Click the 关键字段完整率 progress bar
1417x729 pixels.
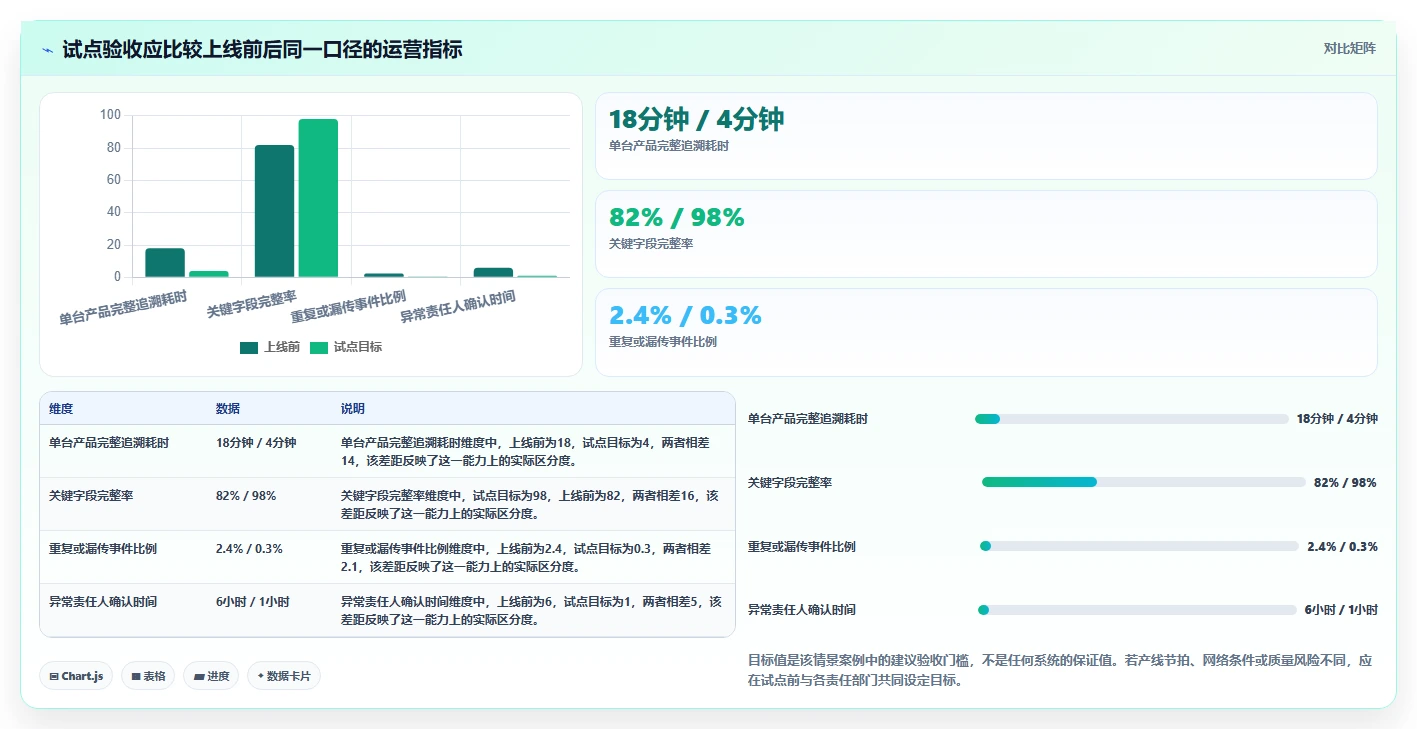tap(1143, 482)
